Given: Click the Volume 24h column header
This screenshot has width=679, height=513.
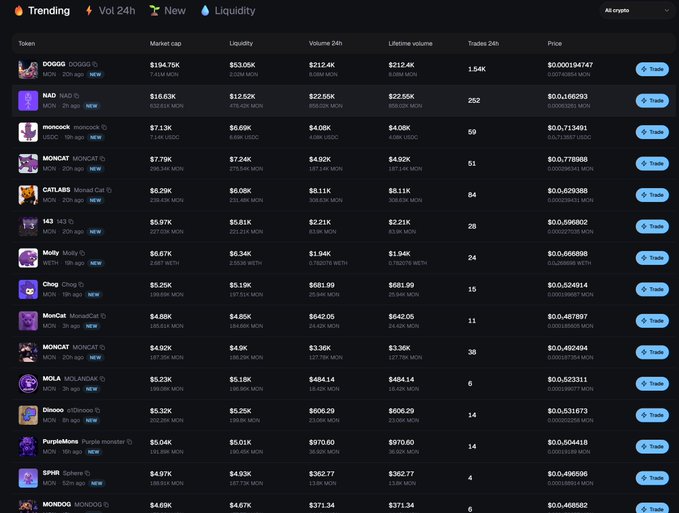Looking at the screenshot, I should [x=326, y=43].
